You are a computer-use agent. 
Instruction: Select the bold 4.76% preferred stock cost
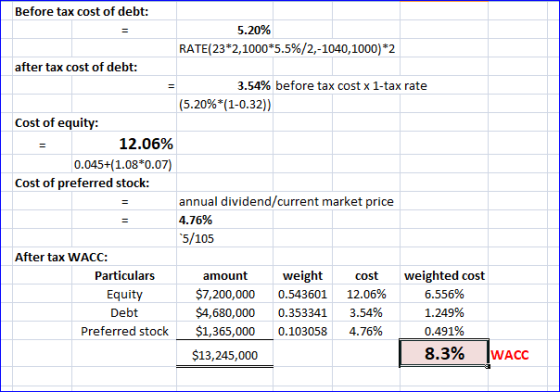point(195,220)
